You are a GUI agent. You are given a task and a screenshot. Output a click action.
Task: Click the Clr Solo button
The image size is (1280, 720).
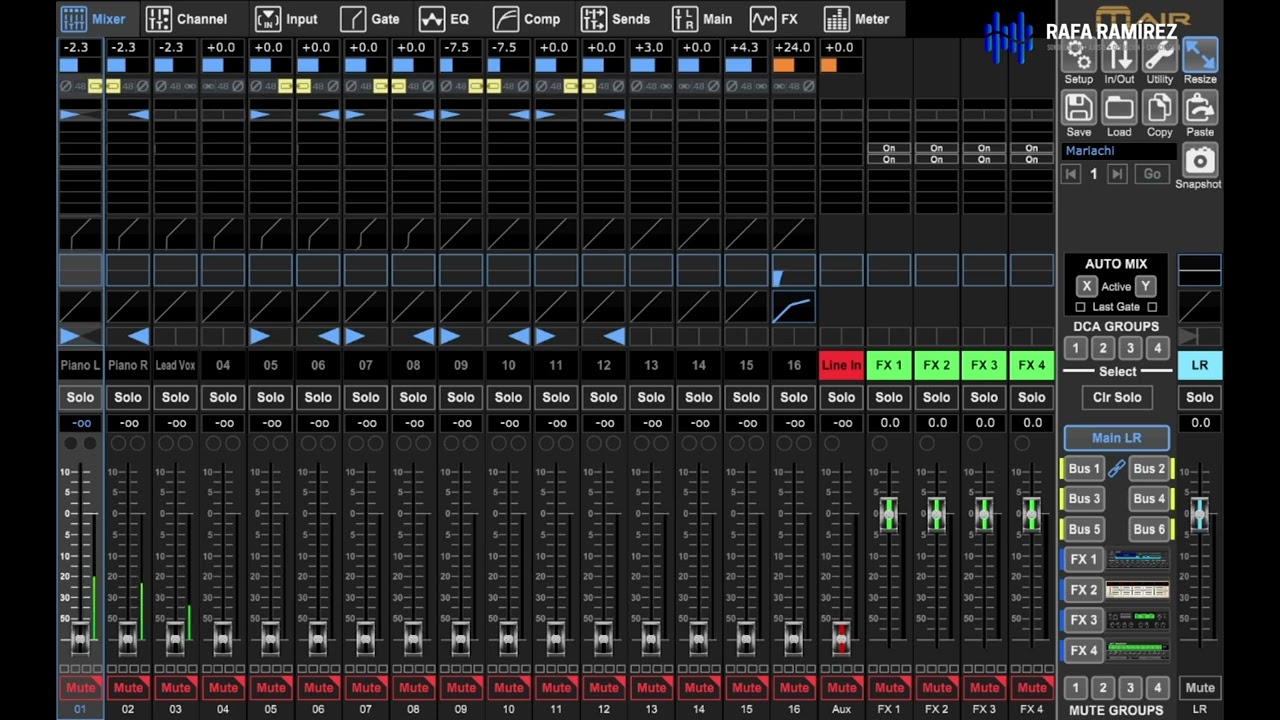click(1117, 397)
